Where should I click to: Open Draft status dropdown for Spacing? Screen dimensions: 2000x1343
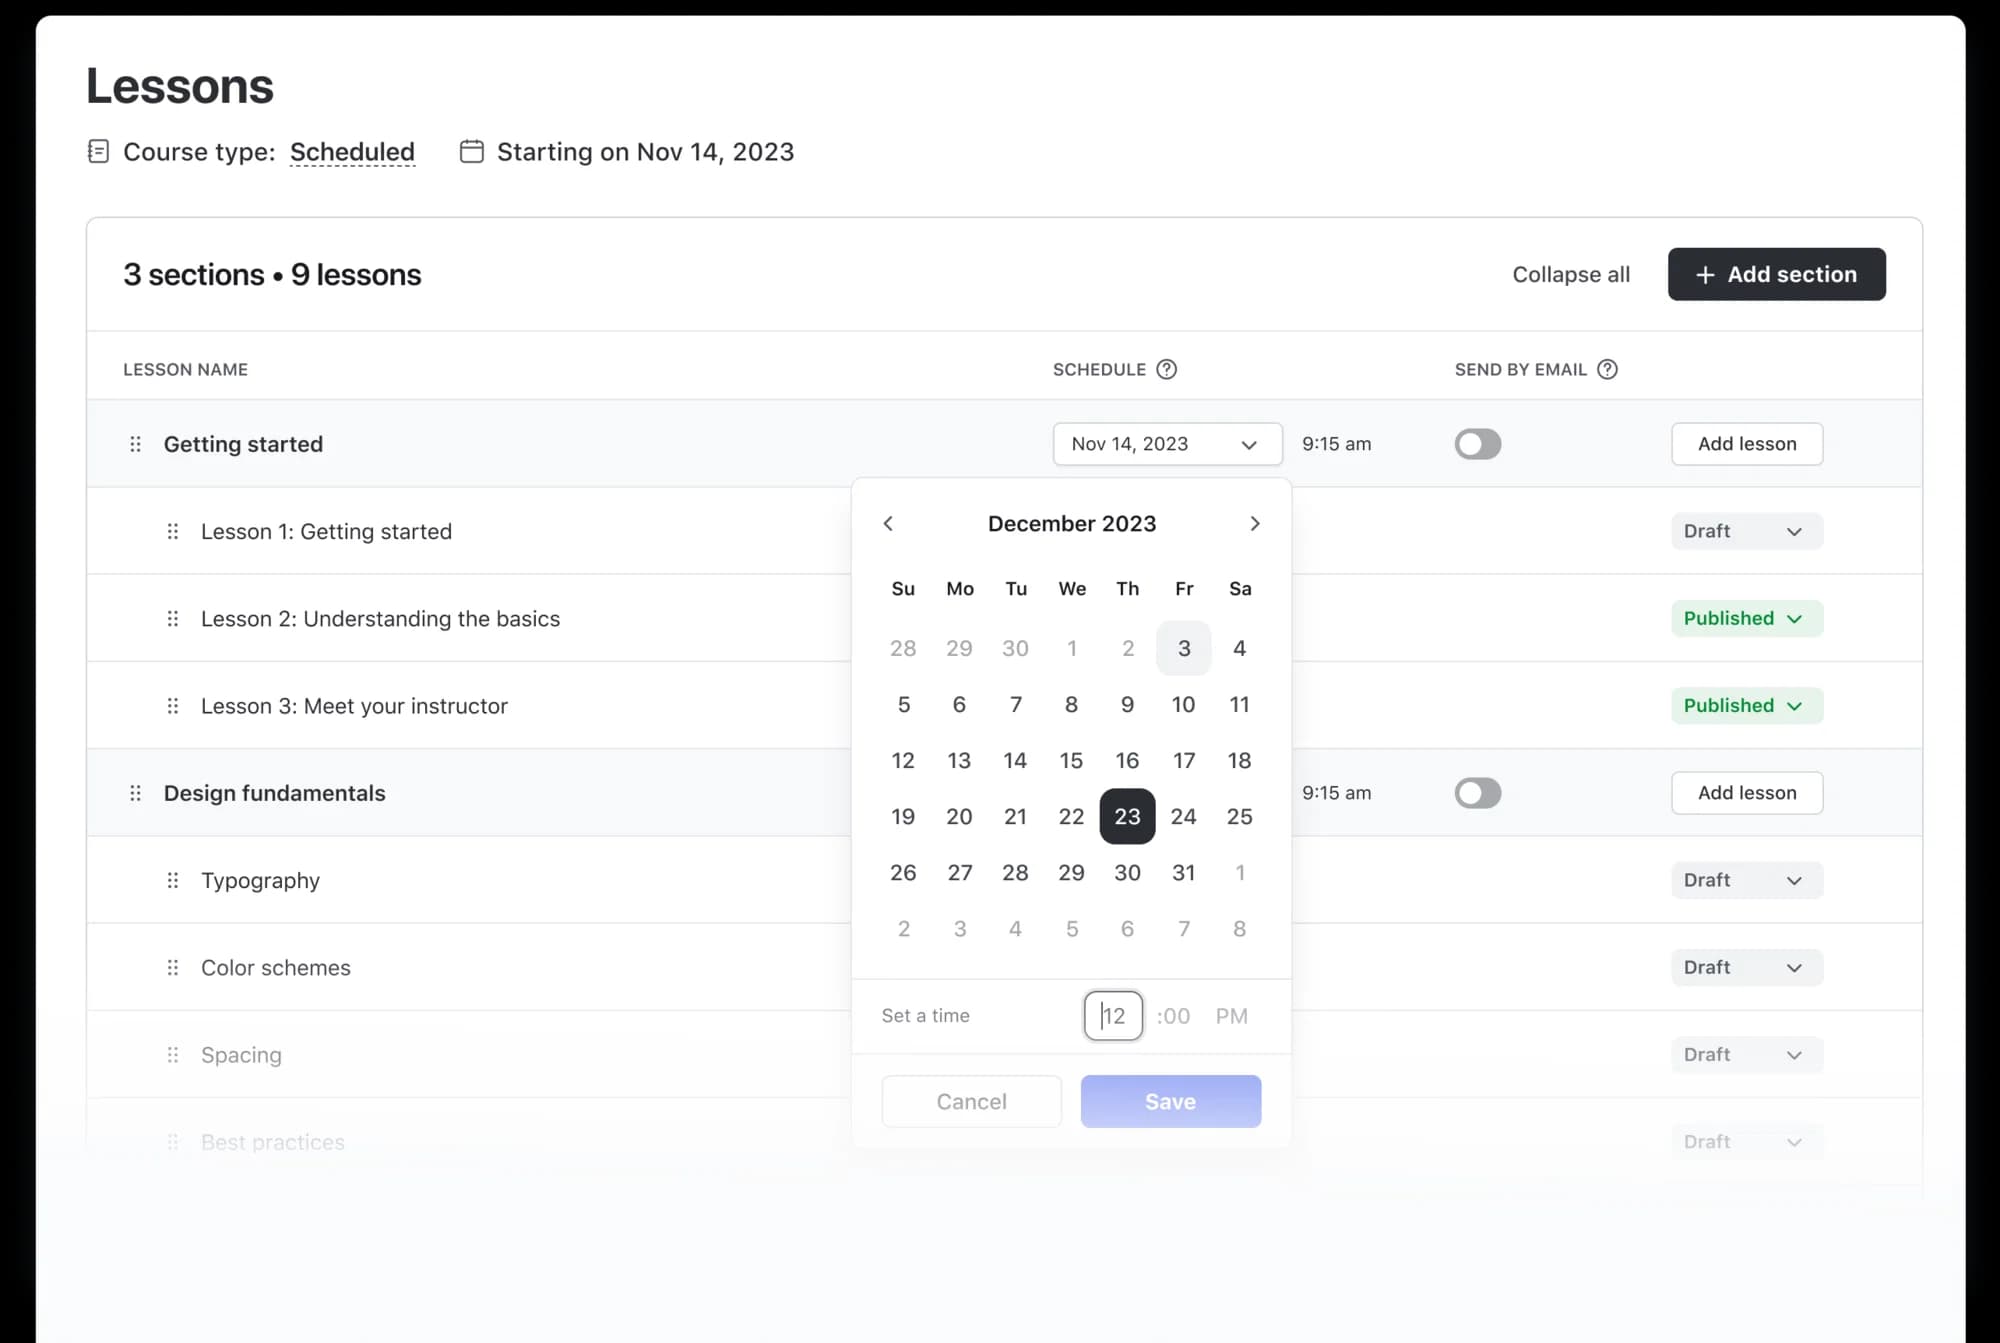pos(1746,1055)
